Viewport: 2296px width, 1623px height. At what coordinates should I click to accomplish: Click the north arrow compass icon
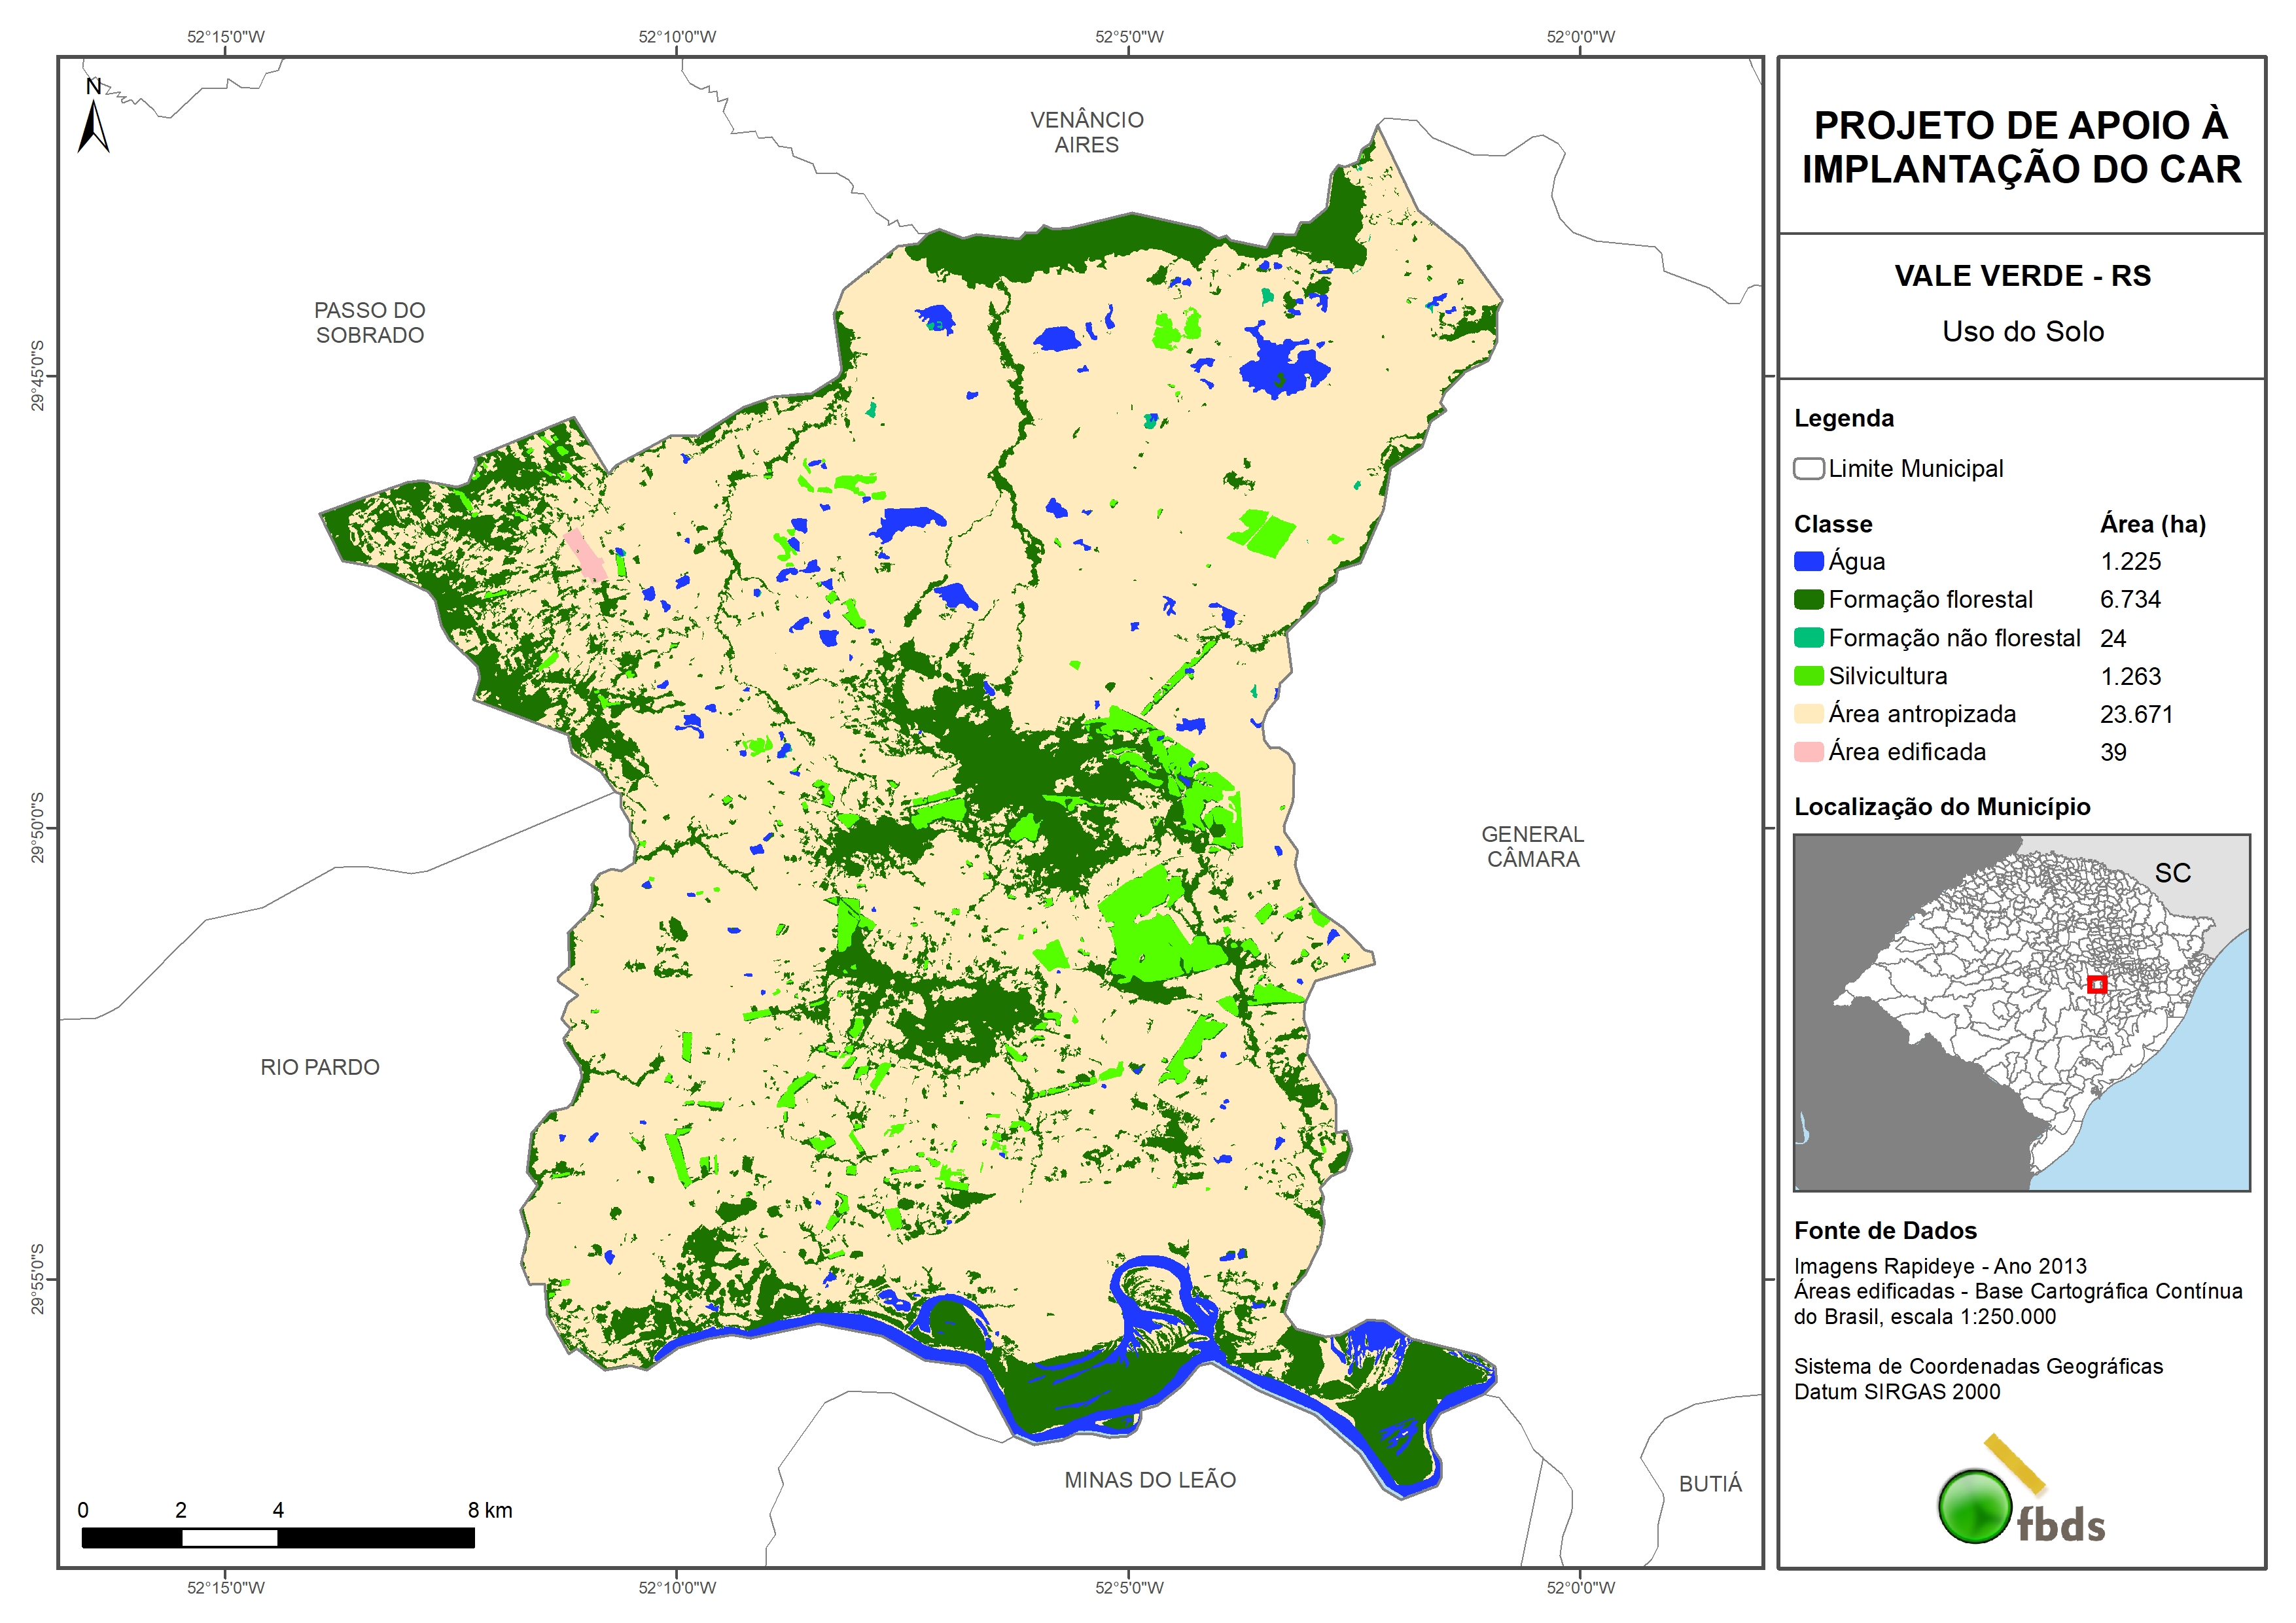(x=93, y=120)
